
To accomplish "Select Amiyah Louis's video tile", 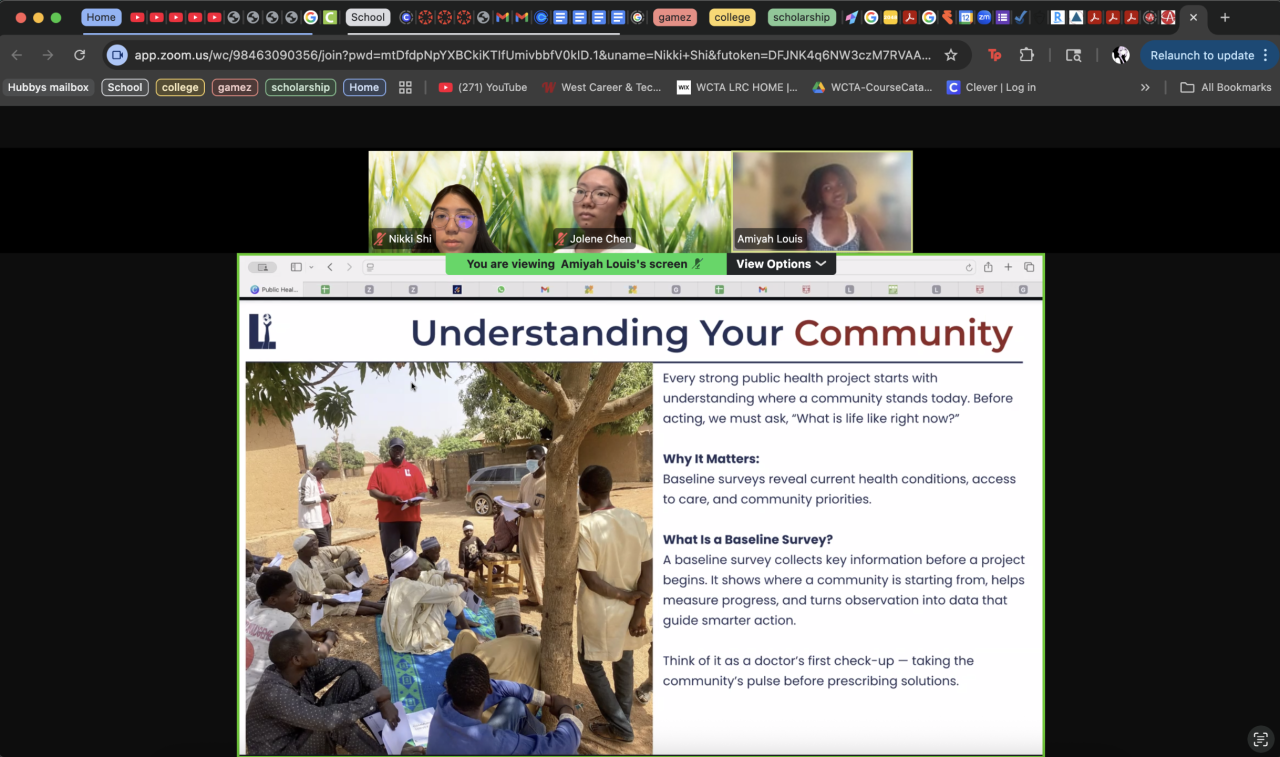I will tap(823, 201).
